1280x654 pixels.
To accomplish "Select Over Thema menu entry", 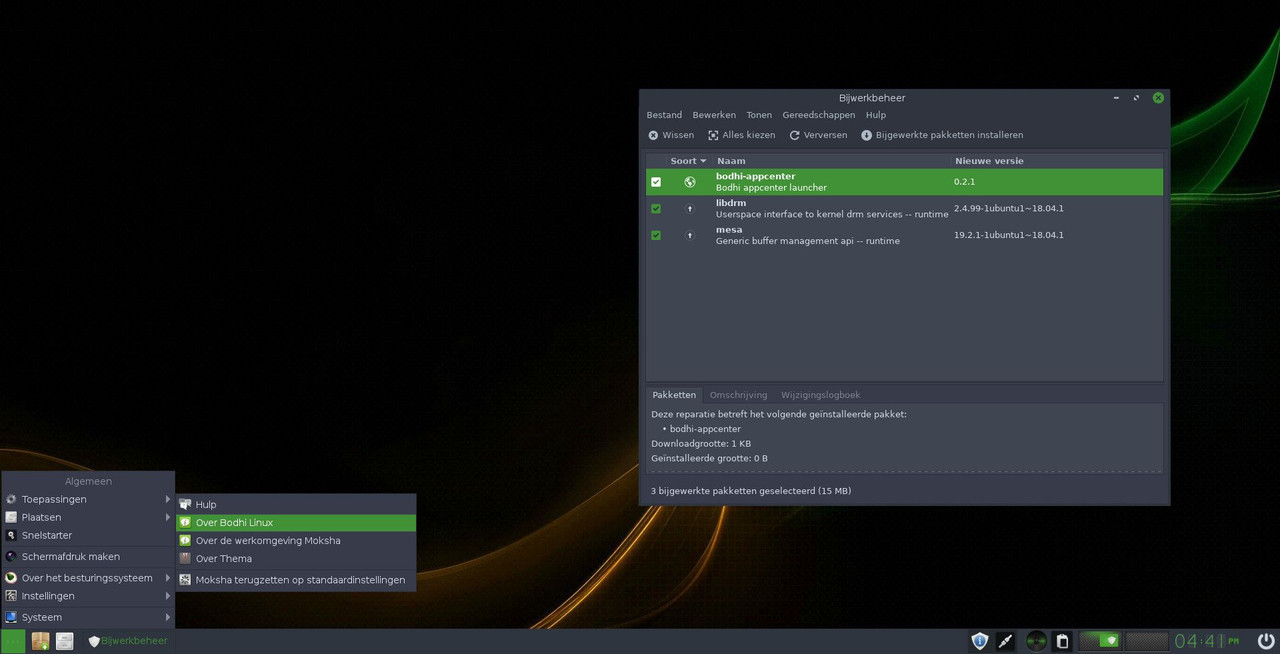I will (x=296, y=558).
